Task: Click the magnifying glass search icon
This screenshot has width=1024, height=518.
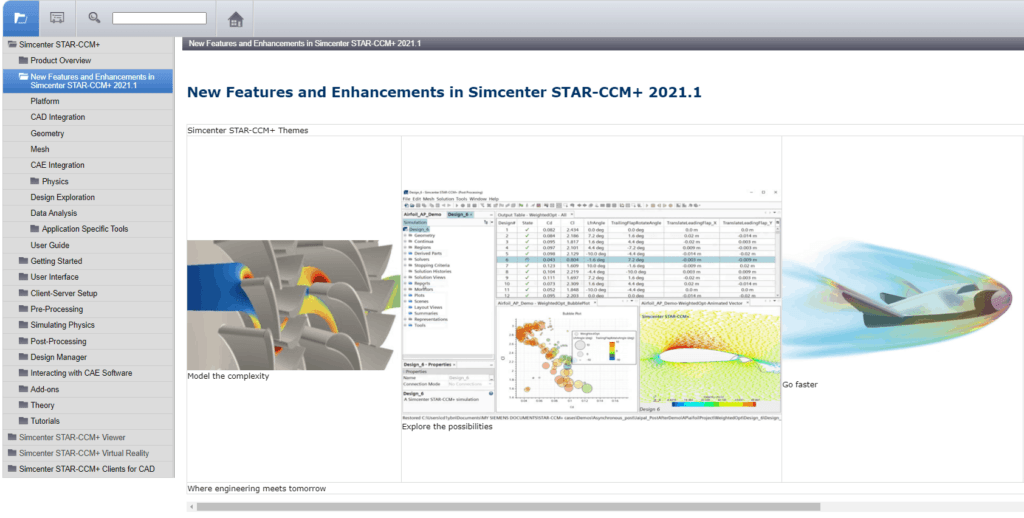Action: 94,18
